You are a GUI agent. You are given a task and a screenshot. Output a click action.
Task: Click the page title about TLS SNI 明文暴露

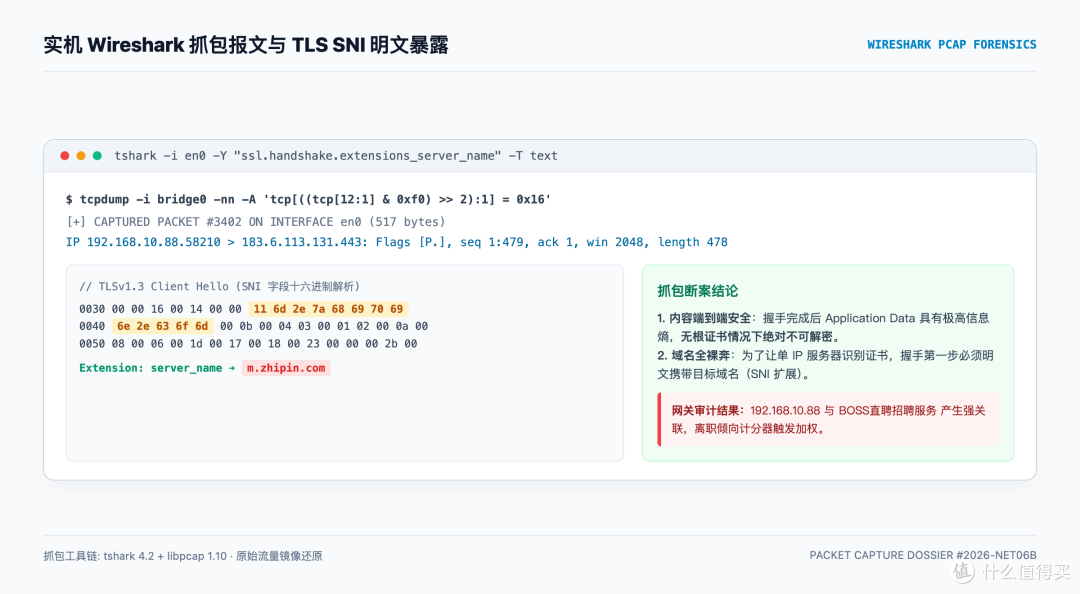[246, 45]
